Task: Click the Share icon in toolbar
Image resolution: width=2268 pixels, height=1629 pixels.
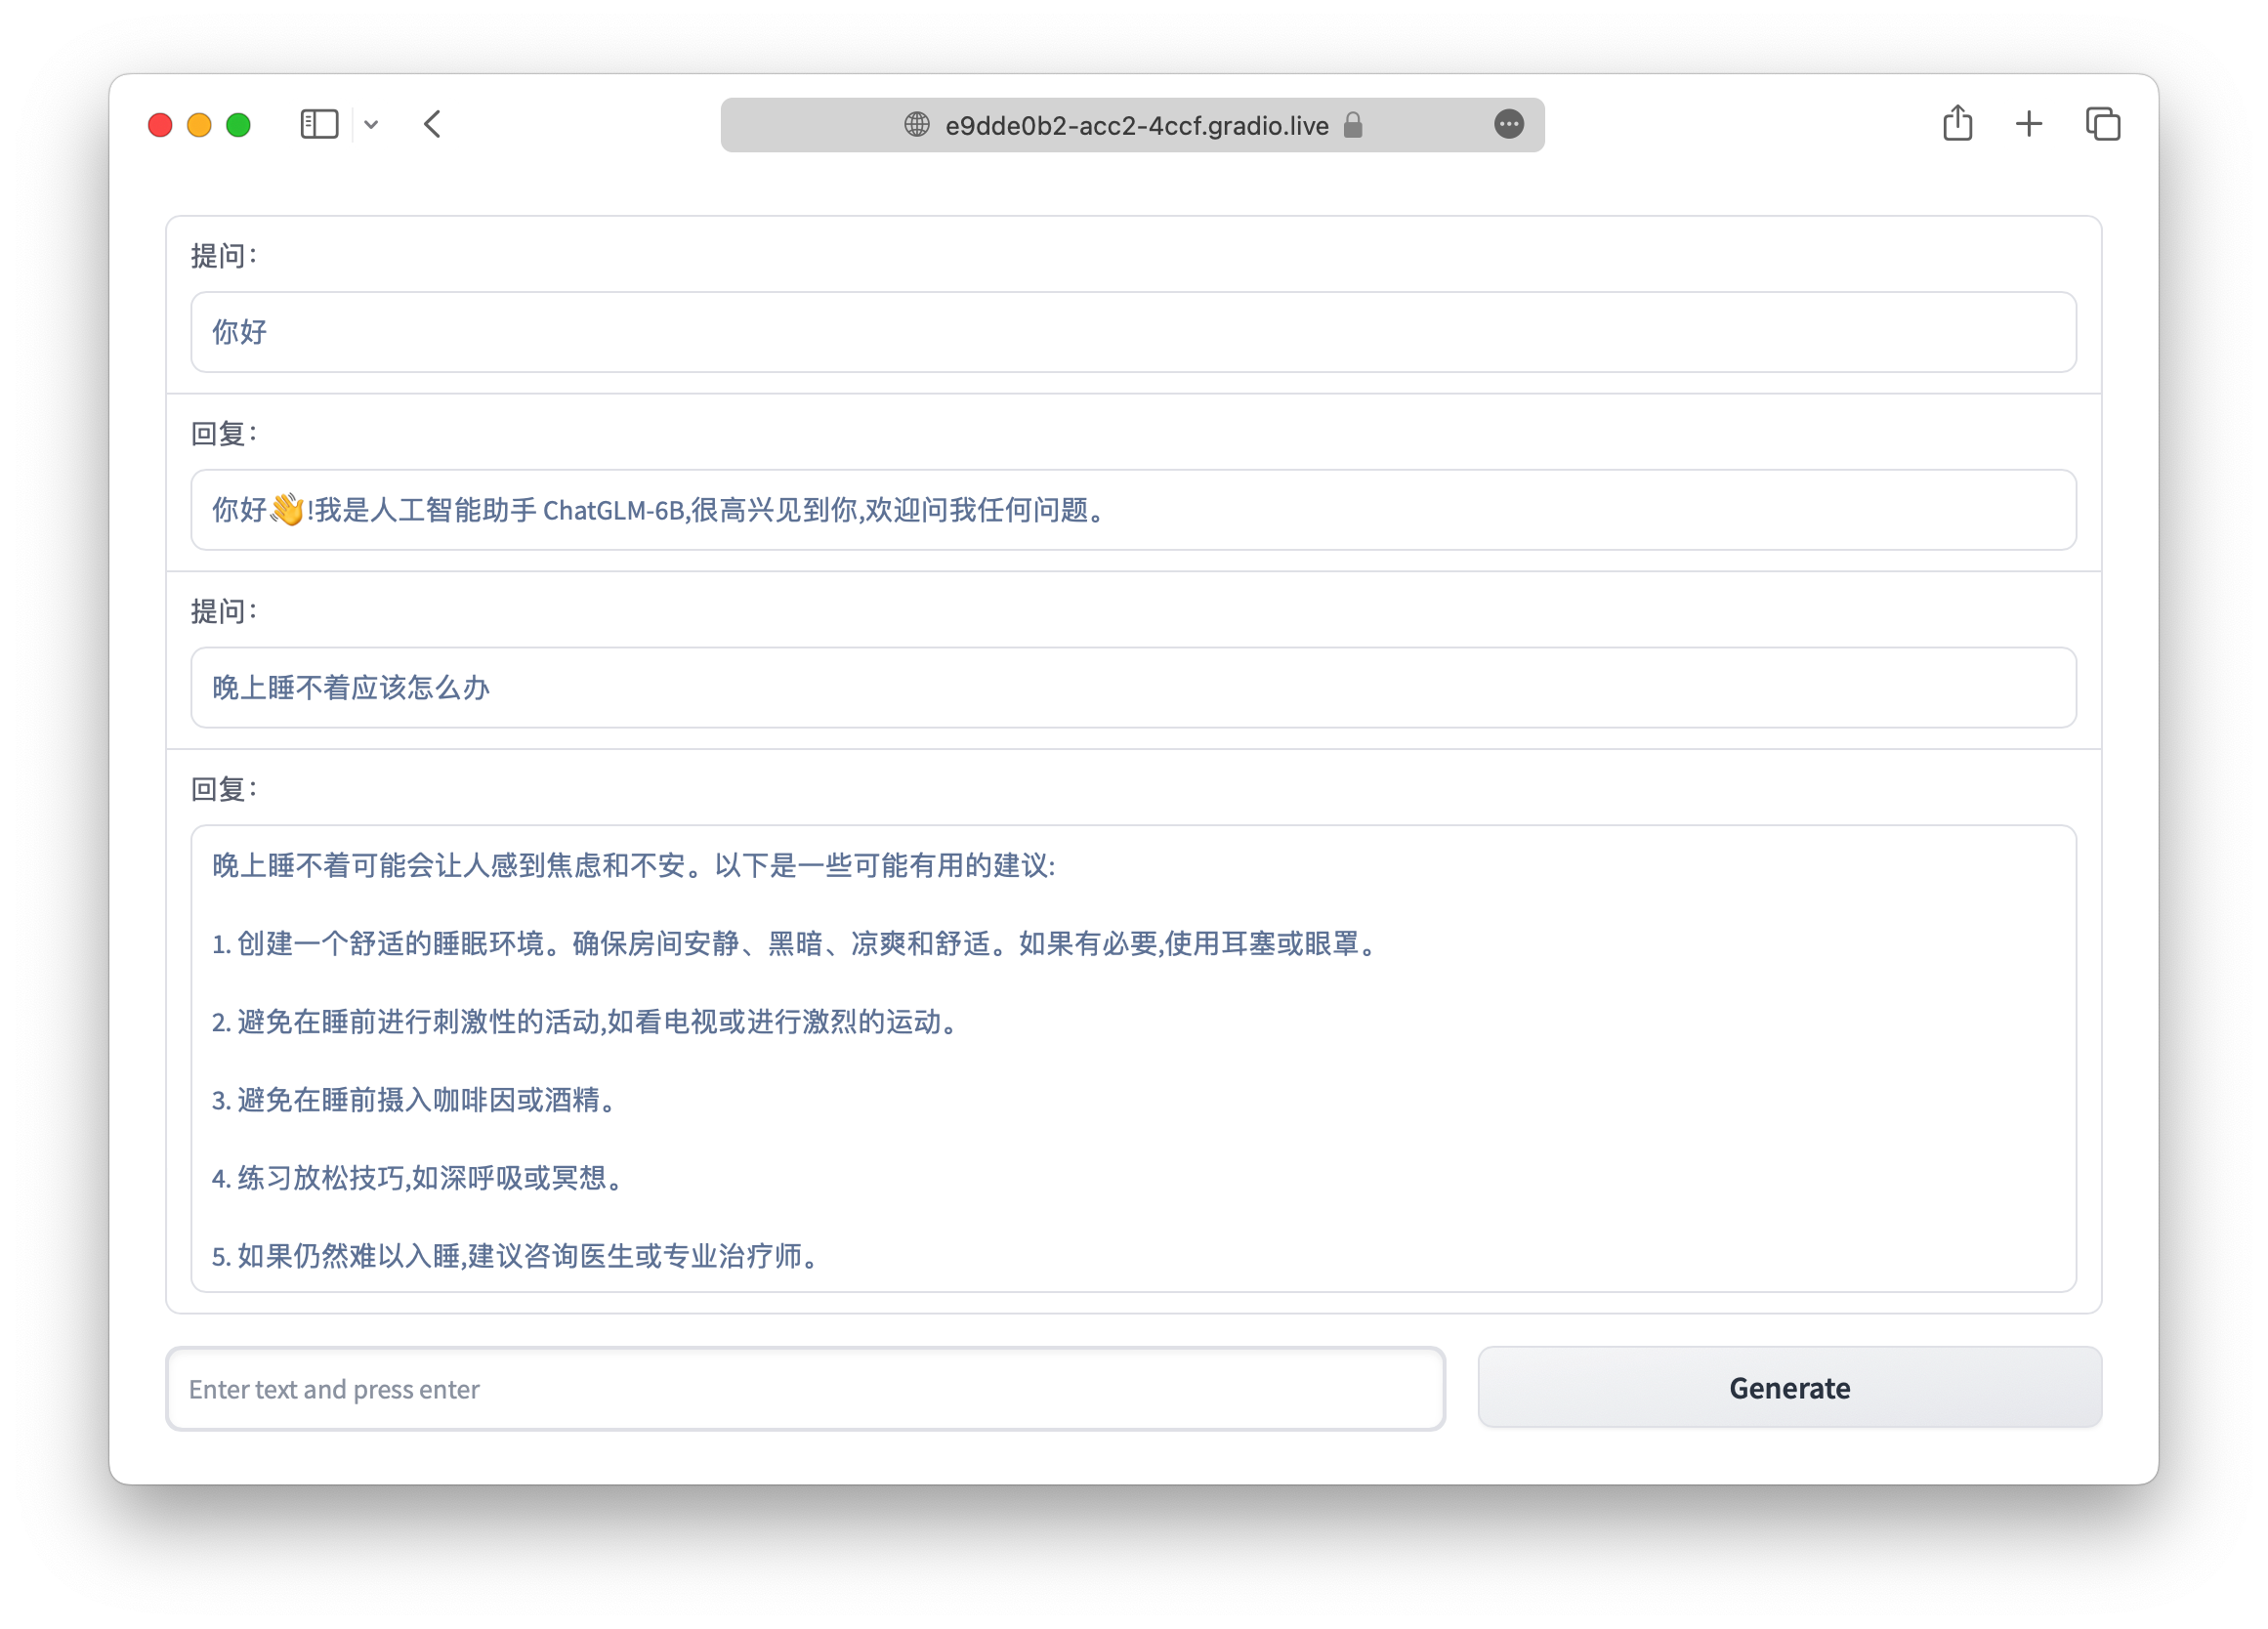Action: pos(1957,123)
